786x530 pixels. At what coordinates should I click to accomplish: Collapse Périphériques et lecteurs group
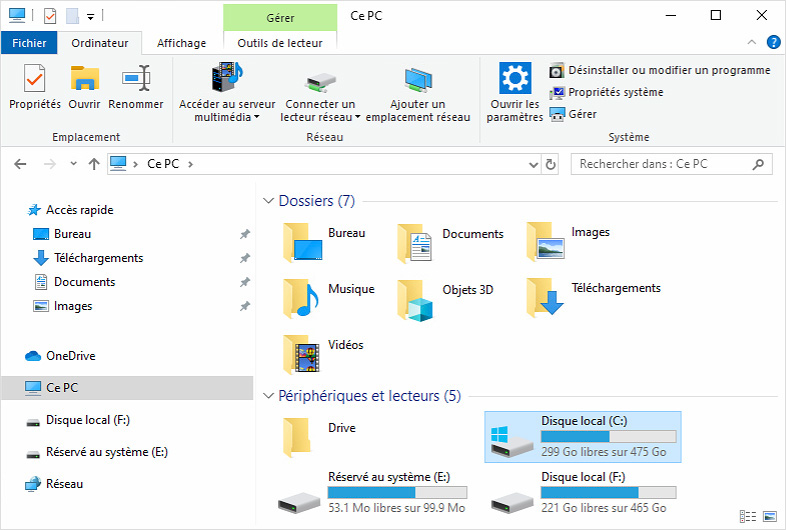coord(268,396)
